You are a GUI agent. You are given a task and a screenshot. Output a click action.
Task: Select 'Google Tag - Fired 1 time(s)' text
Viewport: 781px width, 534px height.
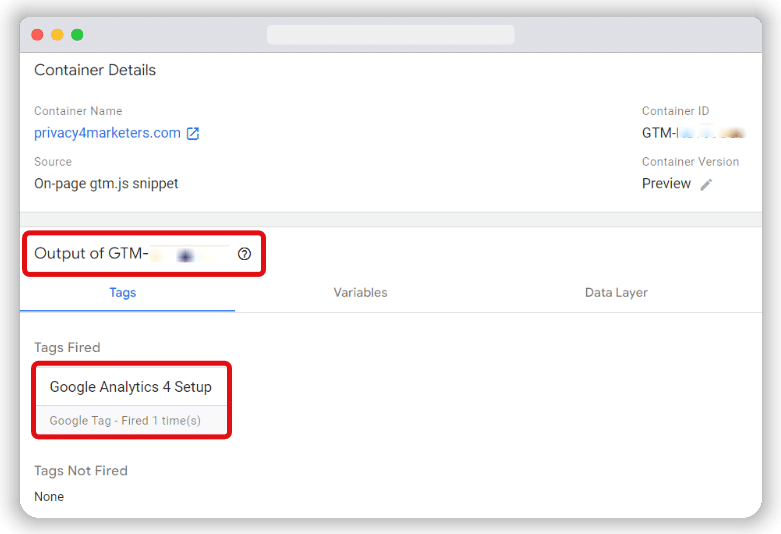(x=125, y=421)
